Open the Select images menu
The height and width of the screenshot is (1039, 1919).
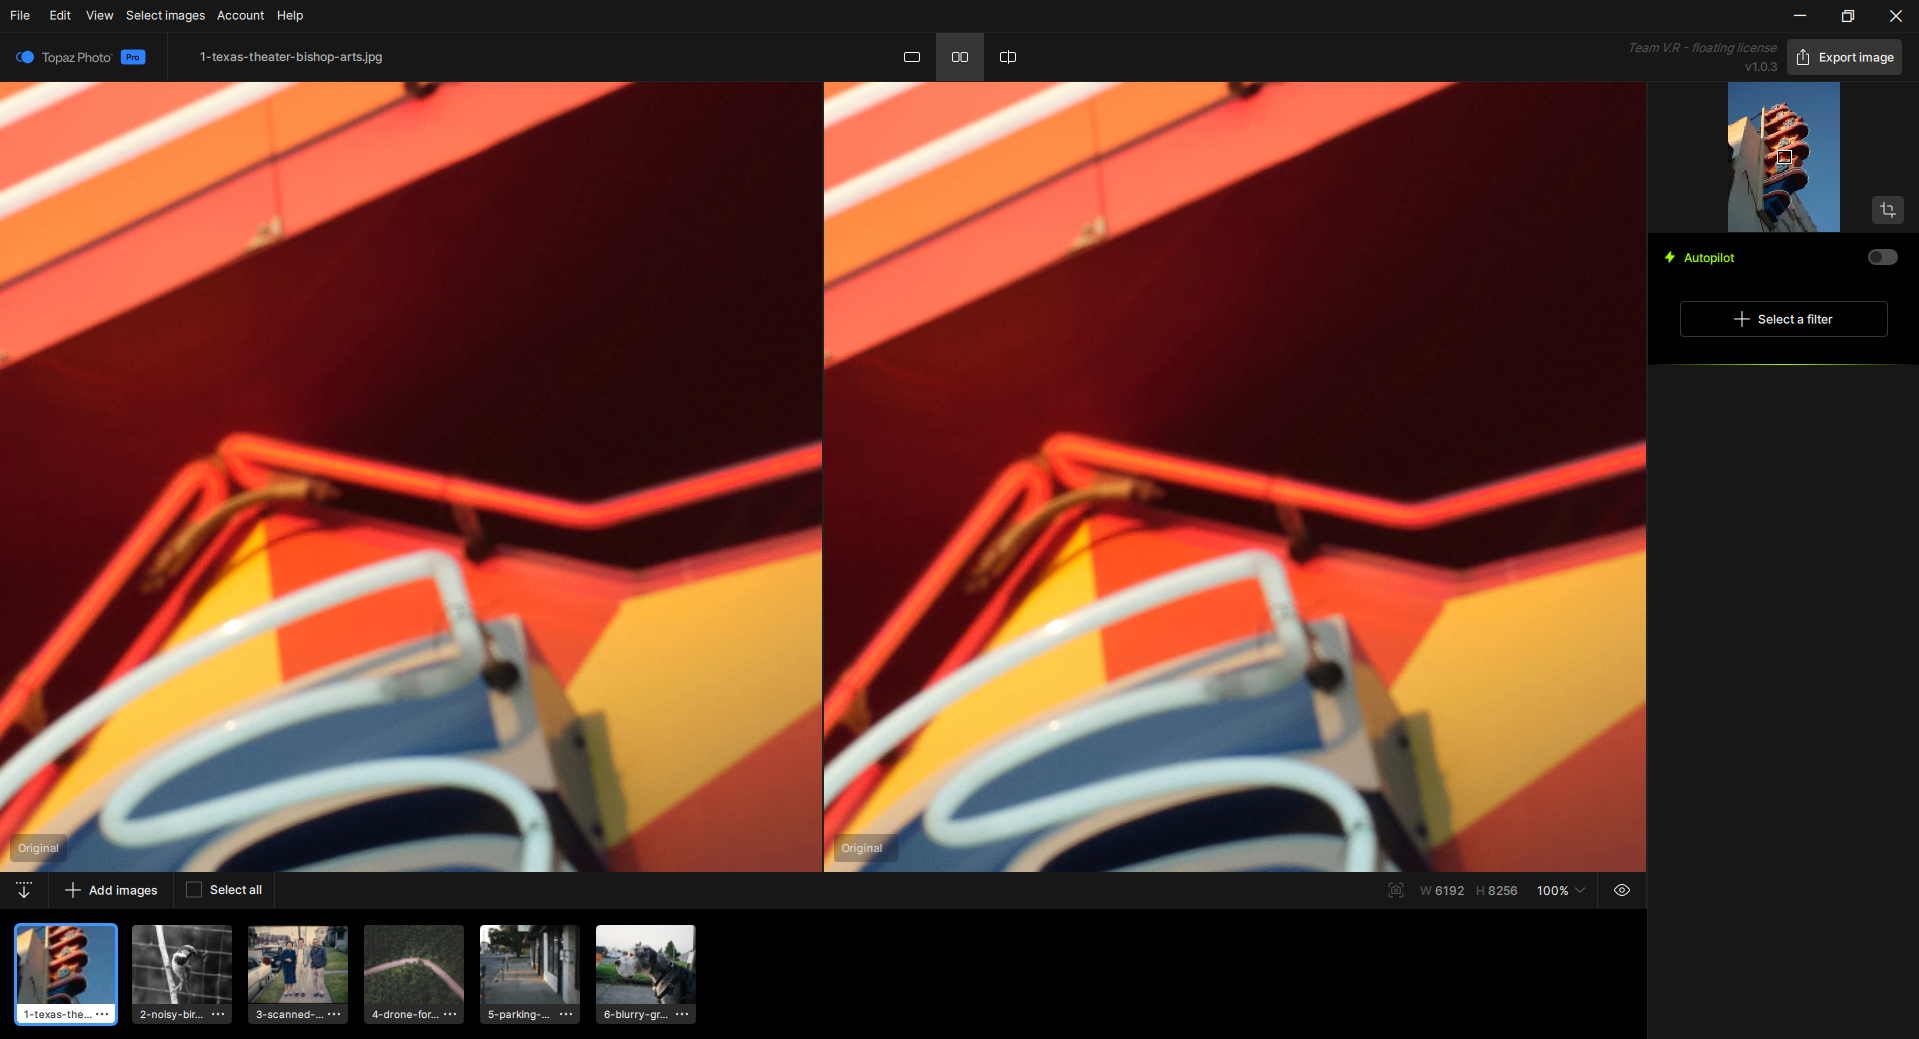tap(165, 15)
